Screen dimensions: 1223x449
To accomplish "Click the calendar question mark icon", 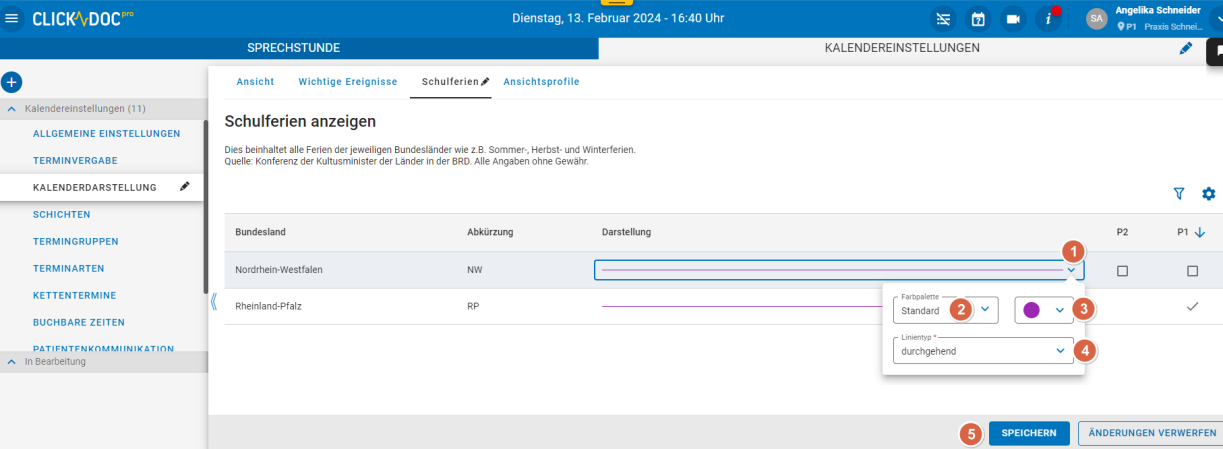I will [x=977, y=19].
